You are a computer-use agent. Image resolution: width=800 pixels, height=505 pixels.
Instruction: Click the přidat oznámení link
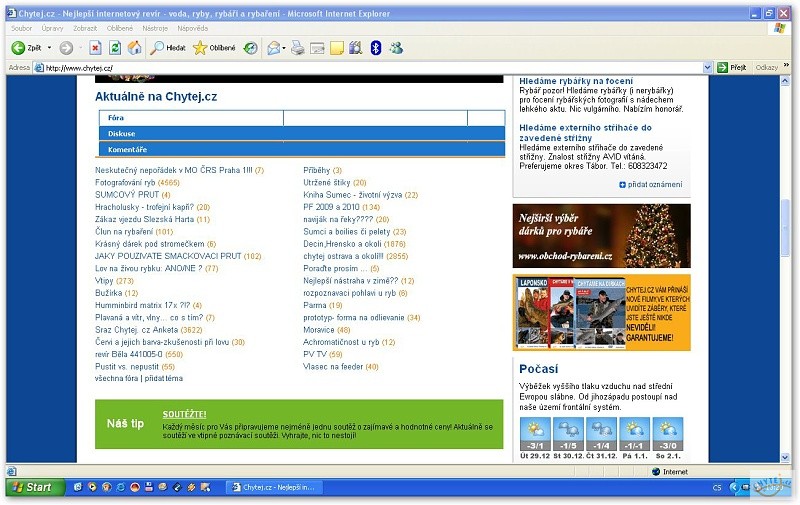coord(655,185)
